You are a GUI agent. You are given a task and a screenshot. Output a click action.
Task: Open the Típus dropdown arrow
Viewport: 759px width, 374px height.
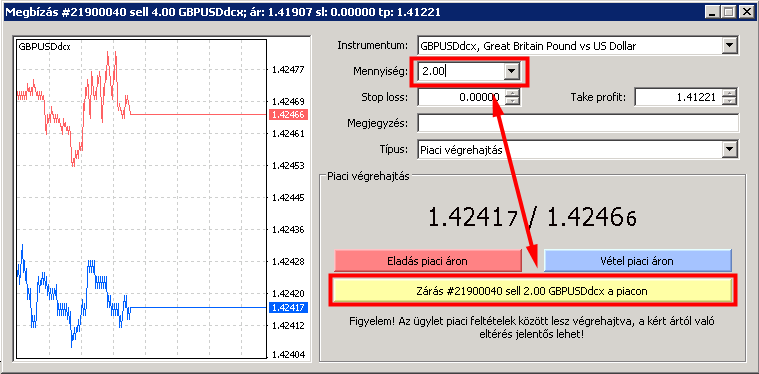tap(728, 150)
